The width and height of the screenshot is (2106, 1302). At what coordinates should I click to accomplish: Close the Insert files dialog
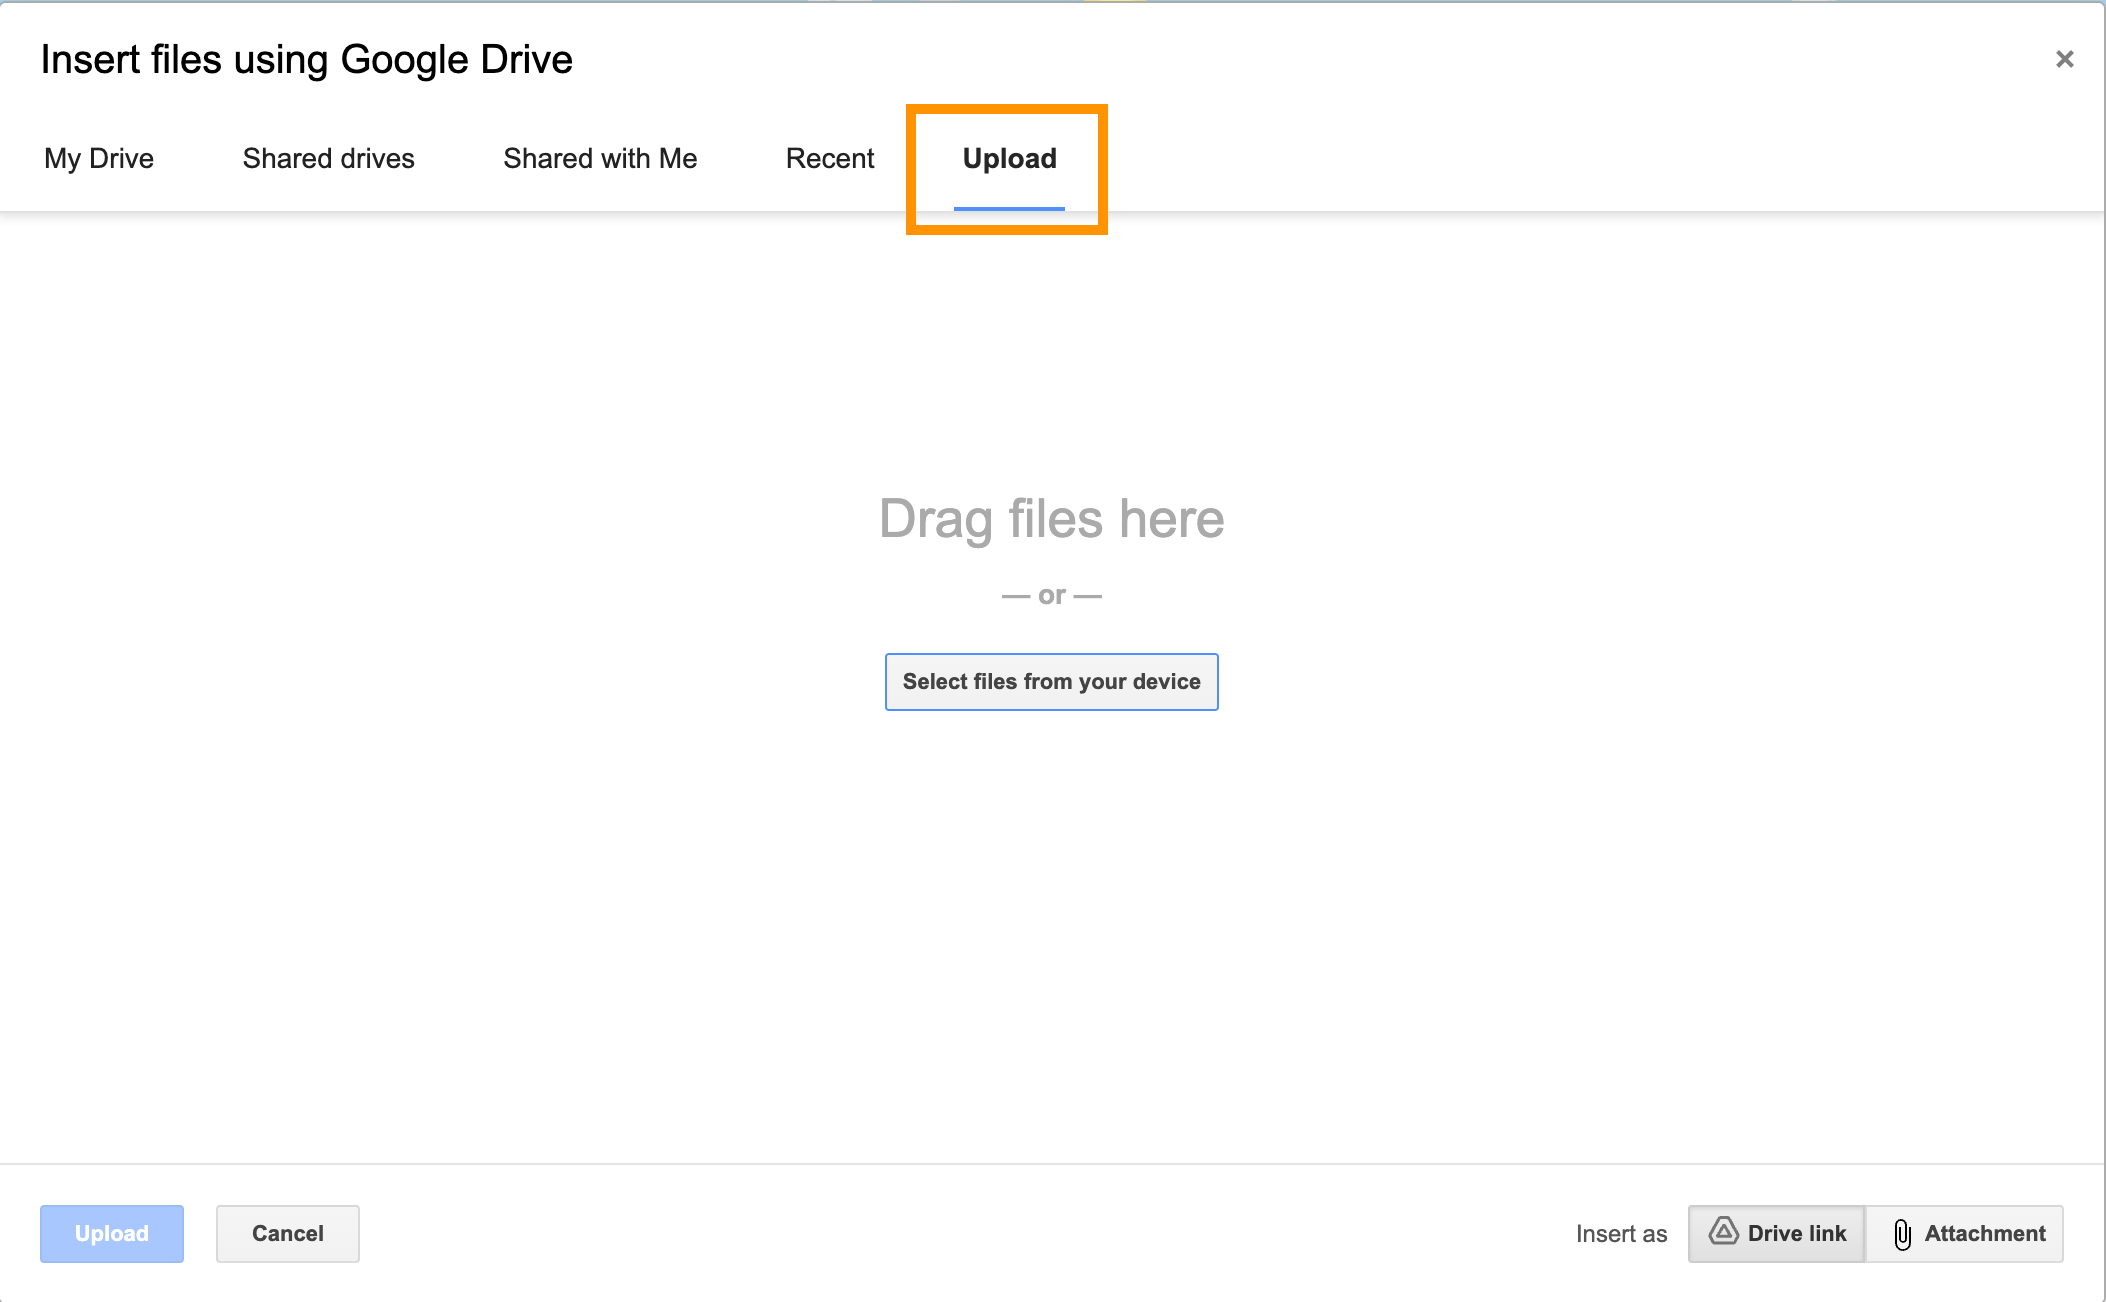(2064, 59)
